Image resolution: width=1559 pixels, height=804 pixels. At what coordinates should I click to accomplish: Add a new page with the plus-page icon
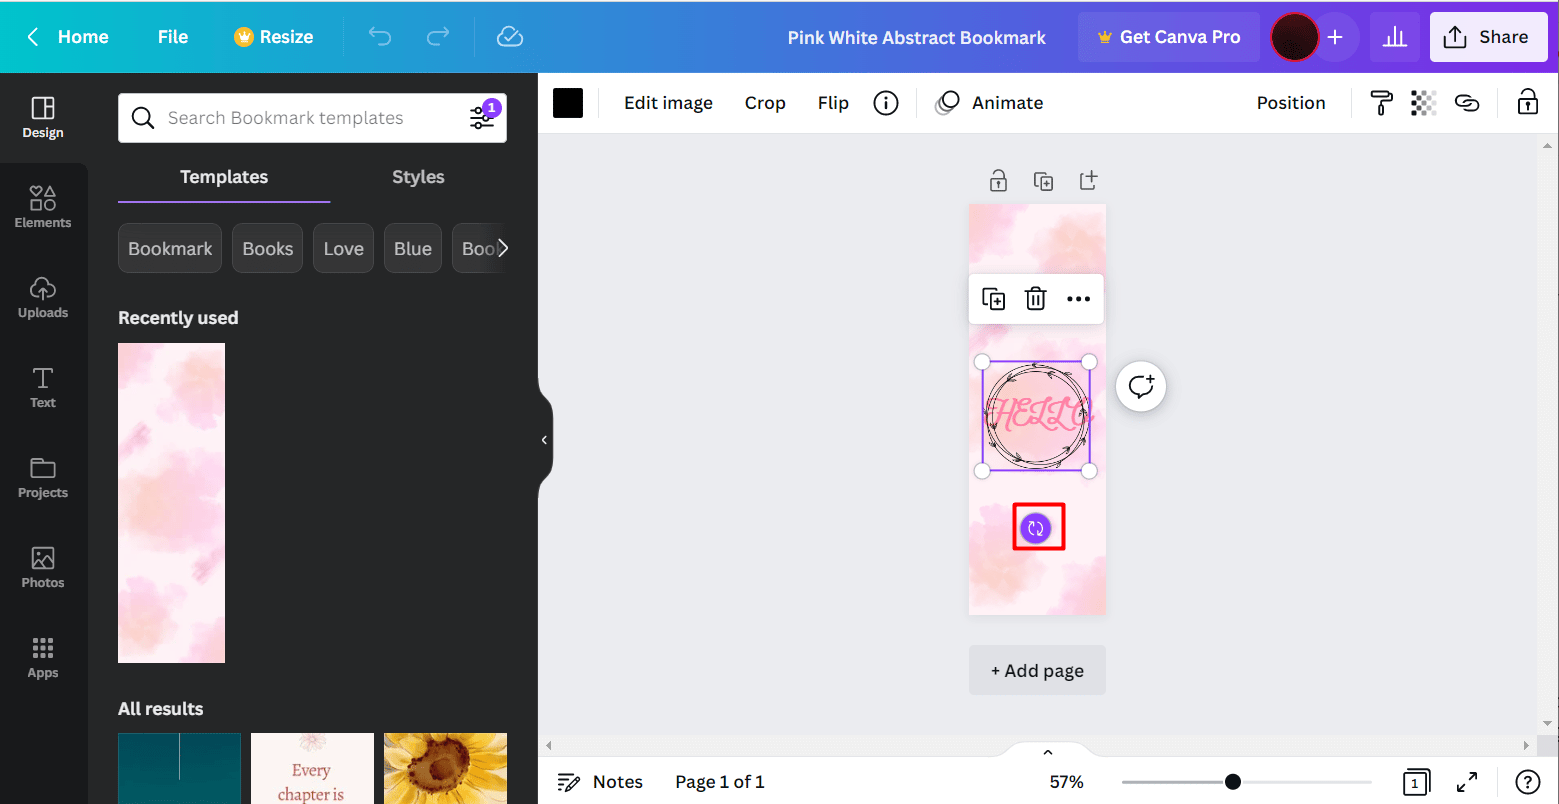pos(1088,181)
